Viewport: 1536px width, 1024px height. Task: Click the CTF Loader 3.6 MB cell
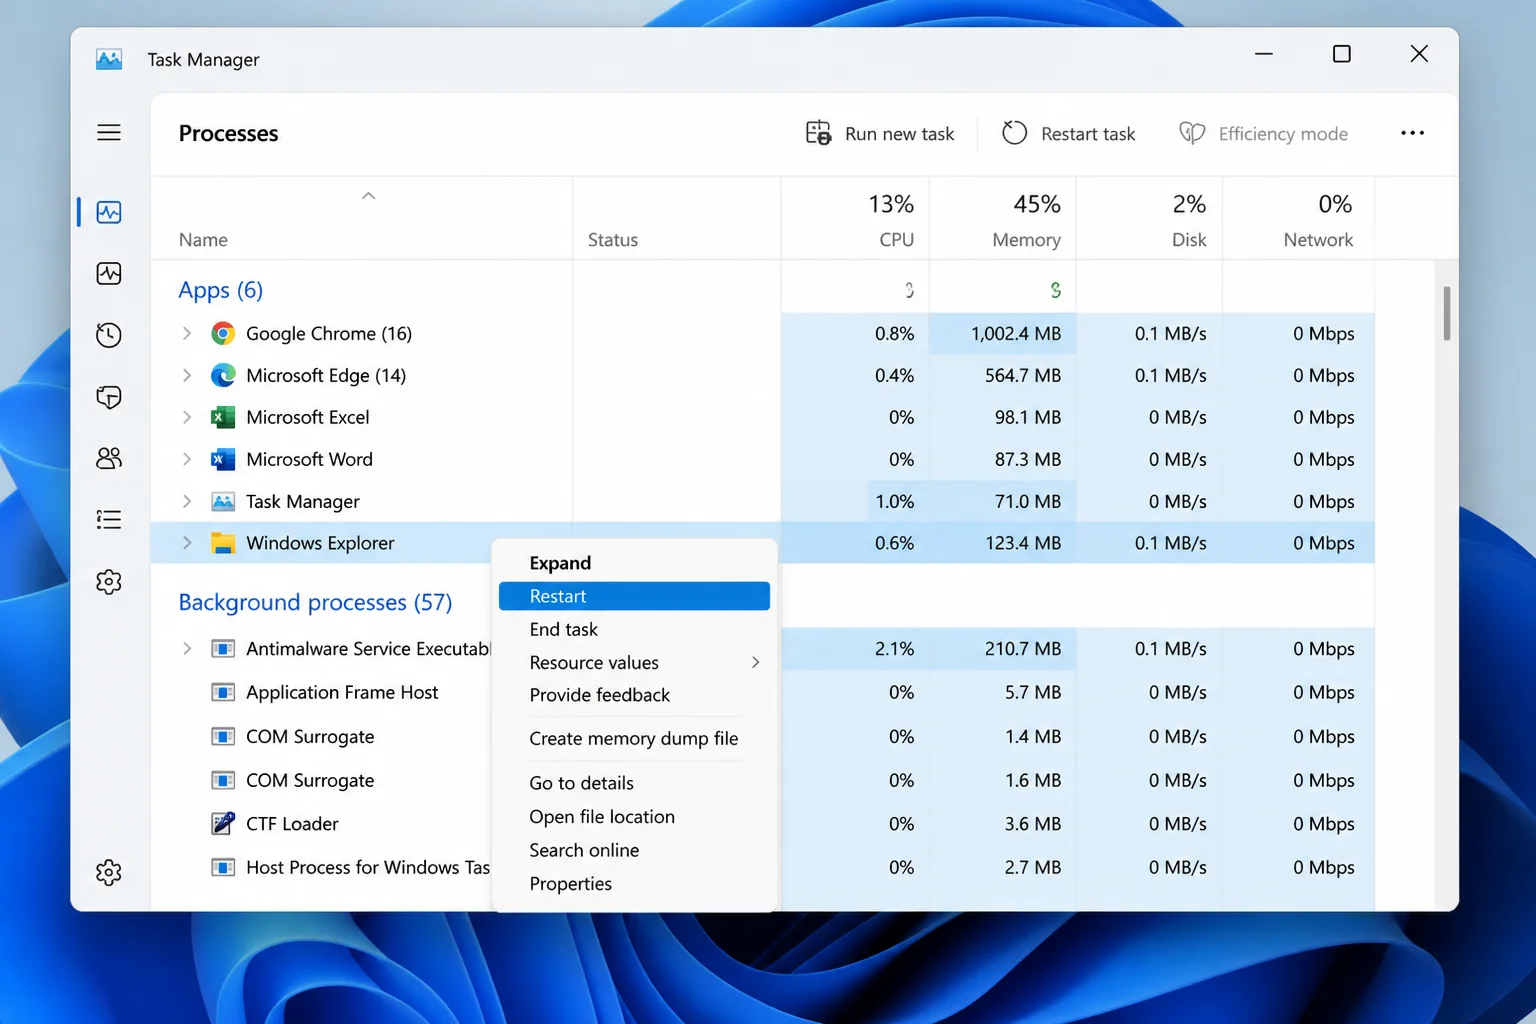(1003, 824)
